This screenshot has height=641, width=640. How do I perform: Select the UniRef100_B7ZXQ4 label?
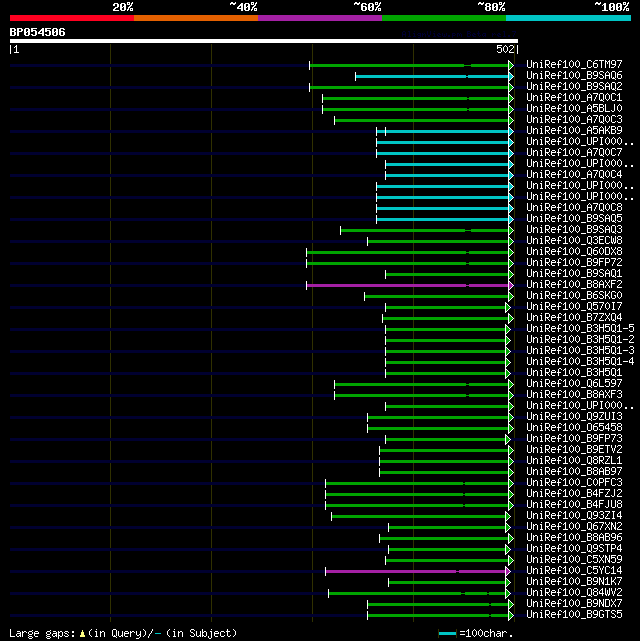(574, 318)
